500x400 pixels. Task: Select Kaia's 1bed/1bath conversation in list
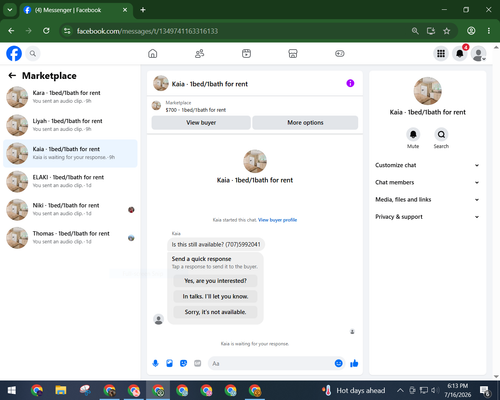pos(70,153)
